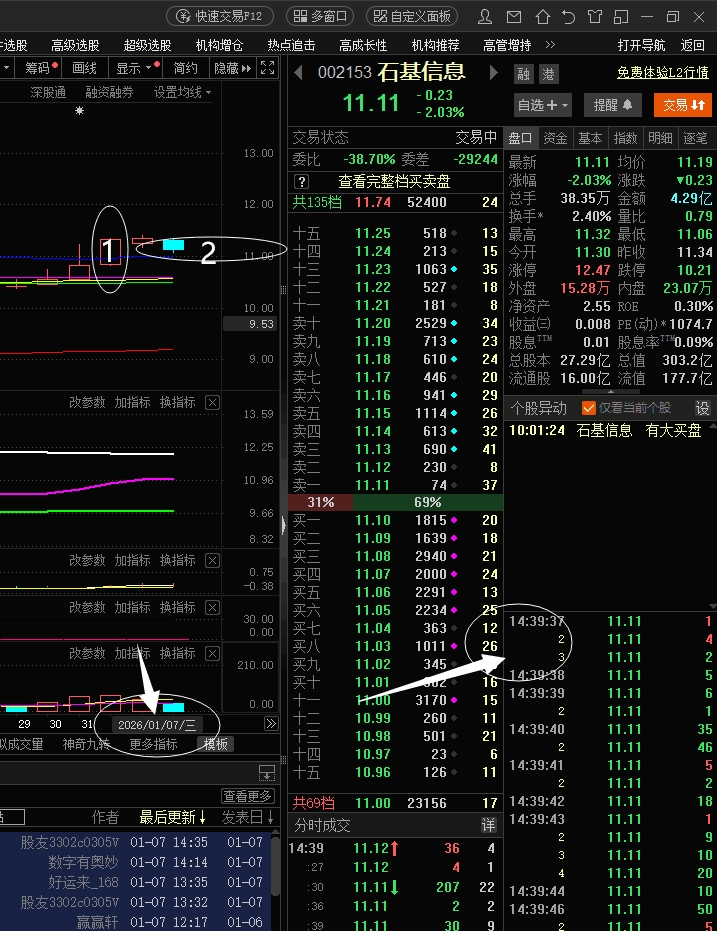Open the skin shirt icon
This screenshot has width=717, height=931.
point(595,17)
